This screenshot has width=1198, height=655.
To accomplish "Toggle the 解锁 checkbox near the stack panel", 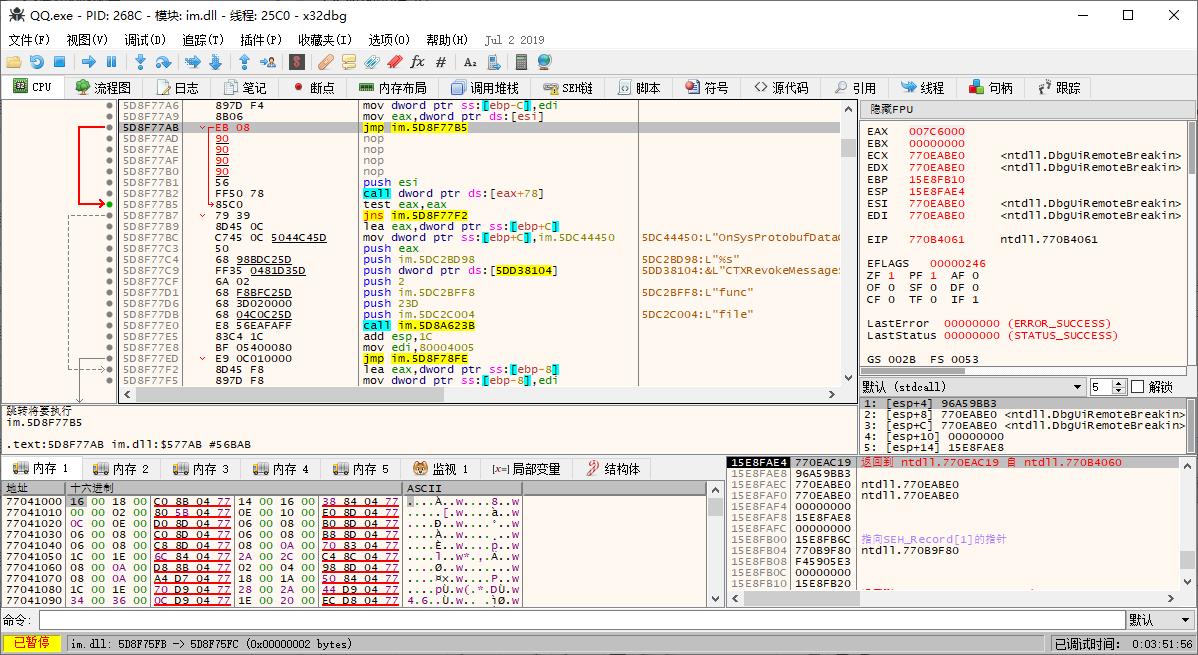I will [x=1137, y=386].
